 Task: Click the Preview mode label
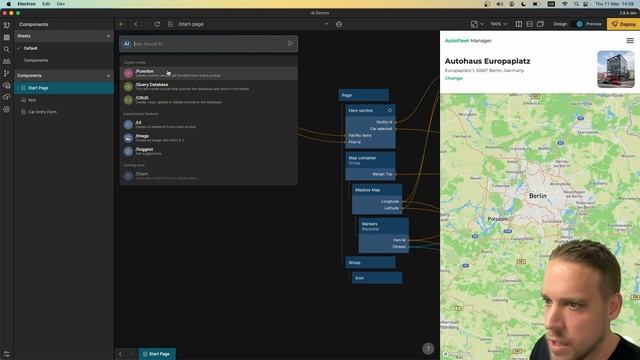[593, 24]
